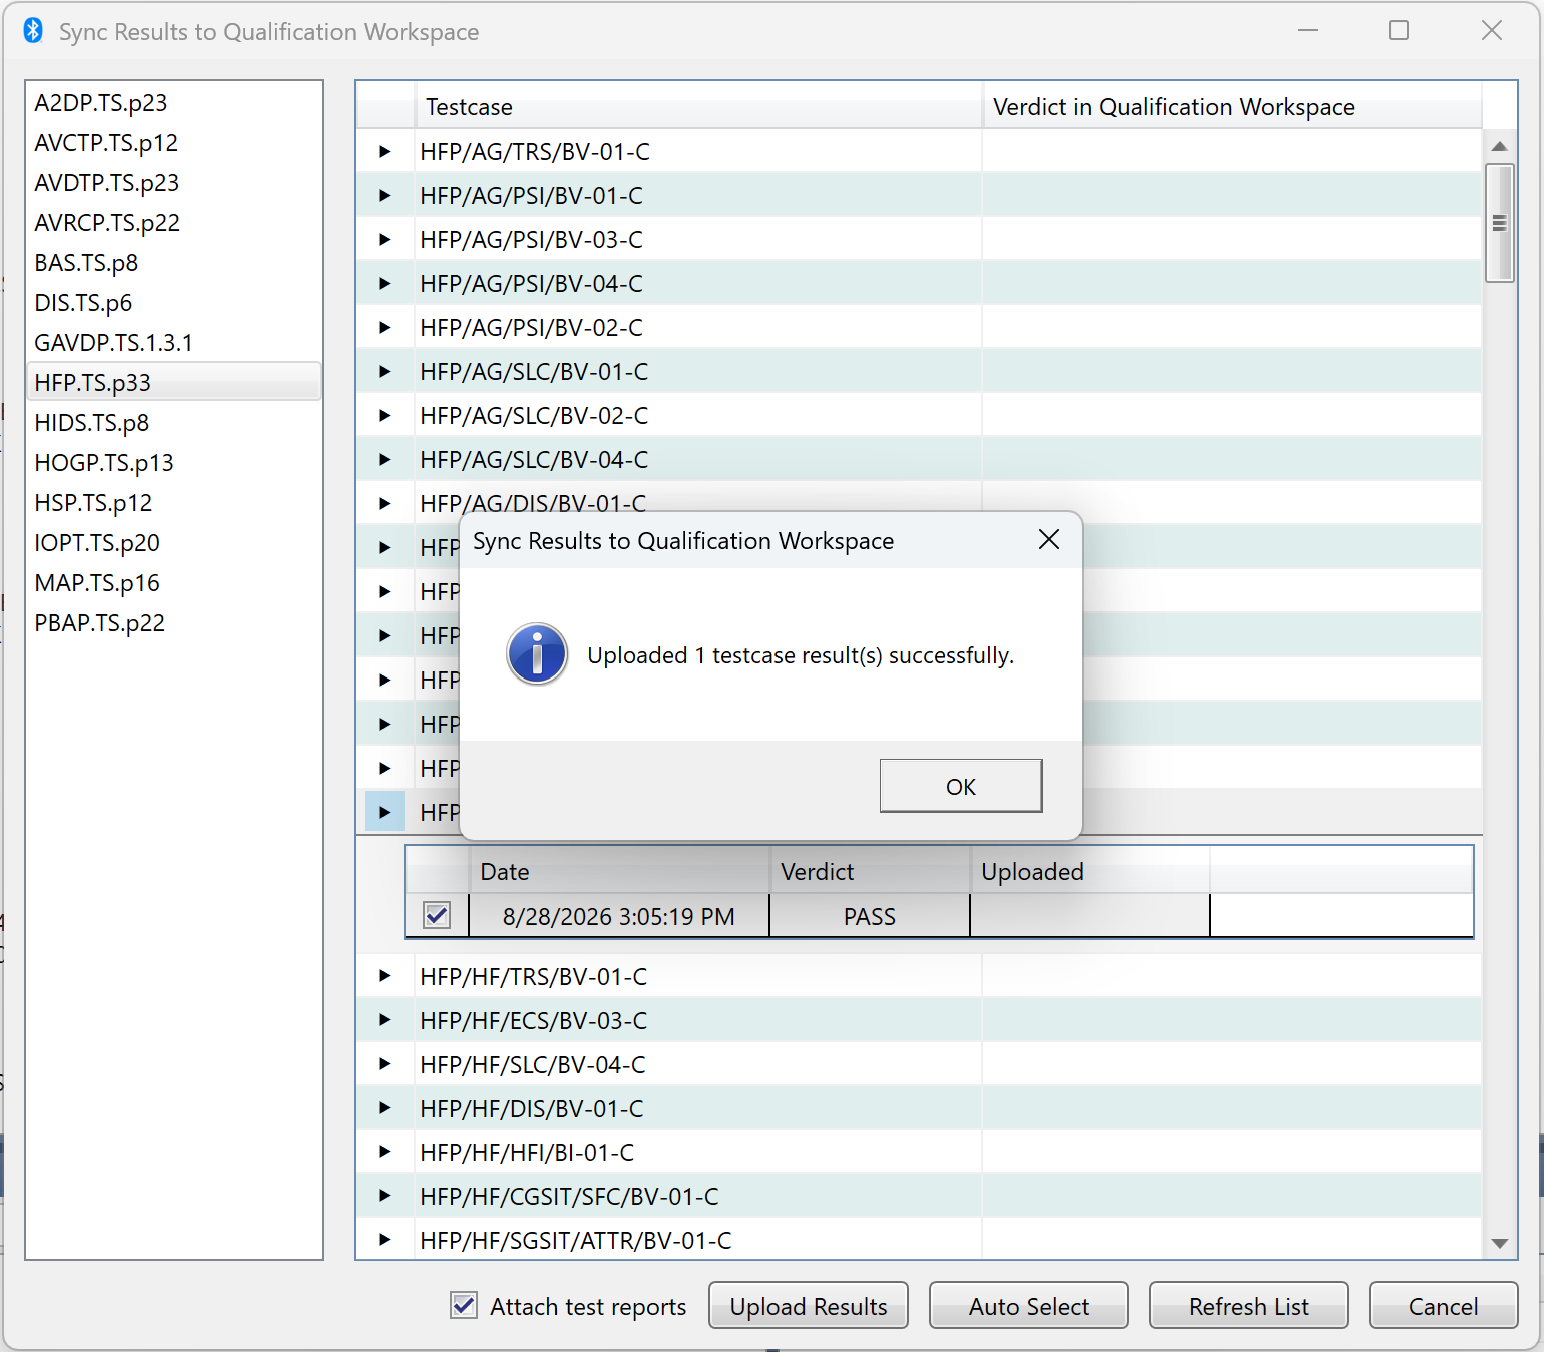
Task: Click the Refresh List button
Action: coord(1248,1306)
